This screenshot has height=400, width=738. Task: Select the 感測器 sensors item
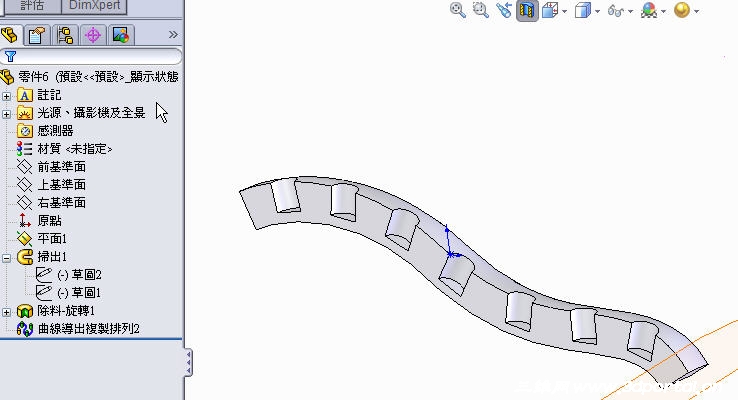(56, 131)
